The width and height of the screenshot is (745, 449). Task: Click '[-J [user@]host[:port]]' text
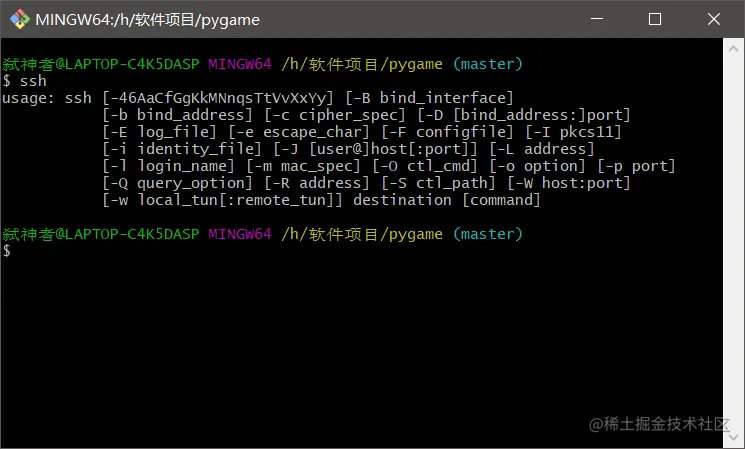pos(375,149)
